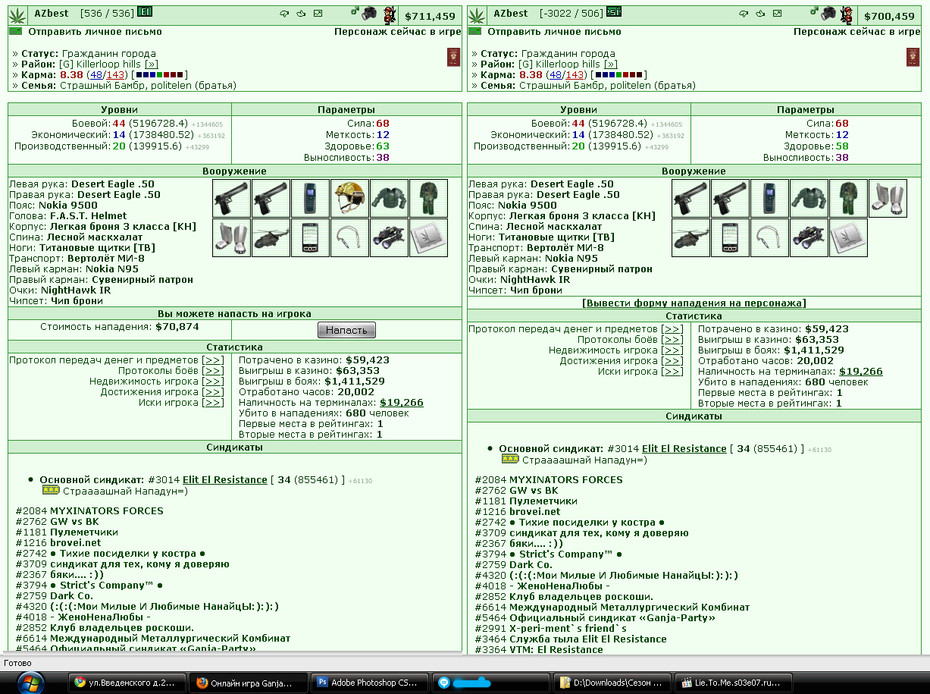
Task: Click the forest camouflage suit icon in right profile
Action: (x=848, y=198)
